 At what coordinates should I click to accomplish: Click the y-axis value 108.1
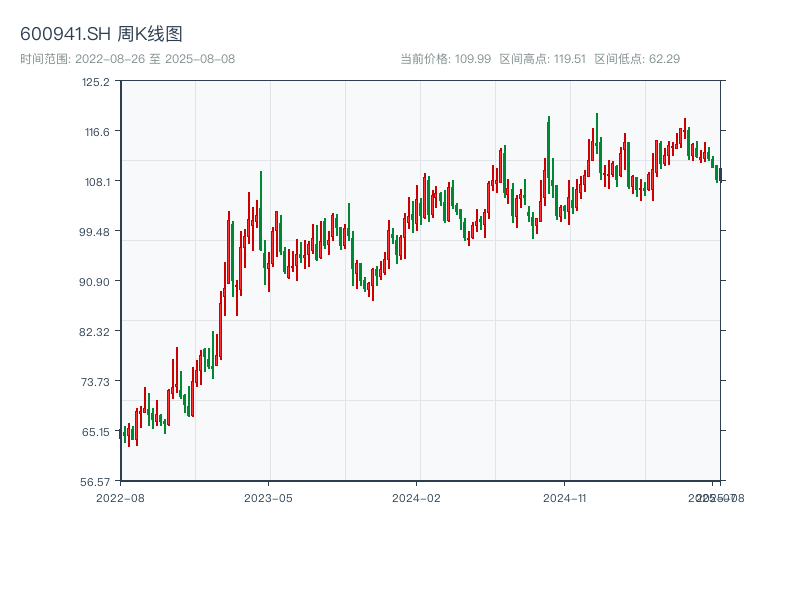(97, 182)
